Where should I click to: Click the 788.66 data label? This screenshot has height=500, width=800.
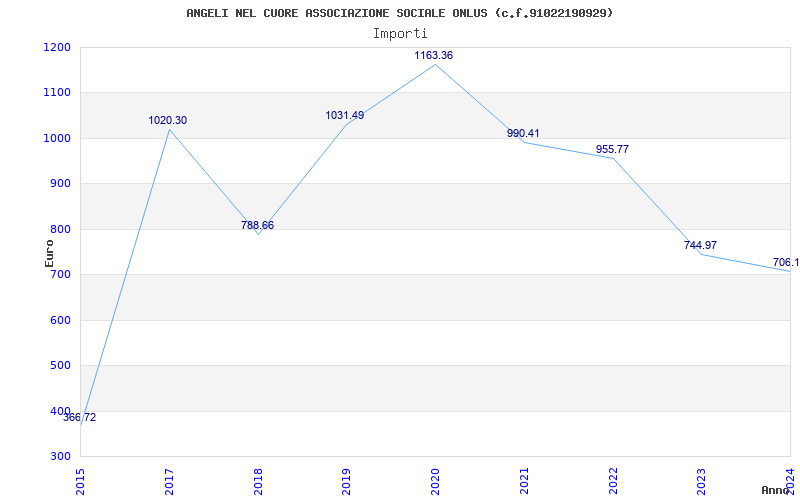(x=257, y=226)
